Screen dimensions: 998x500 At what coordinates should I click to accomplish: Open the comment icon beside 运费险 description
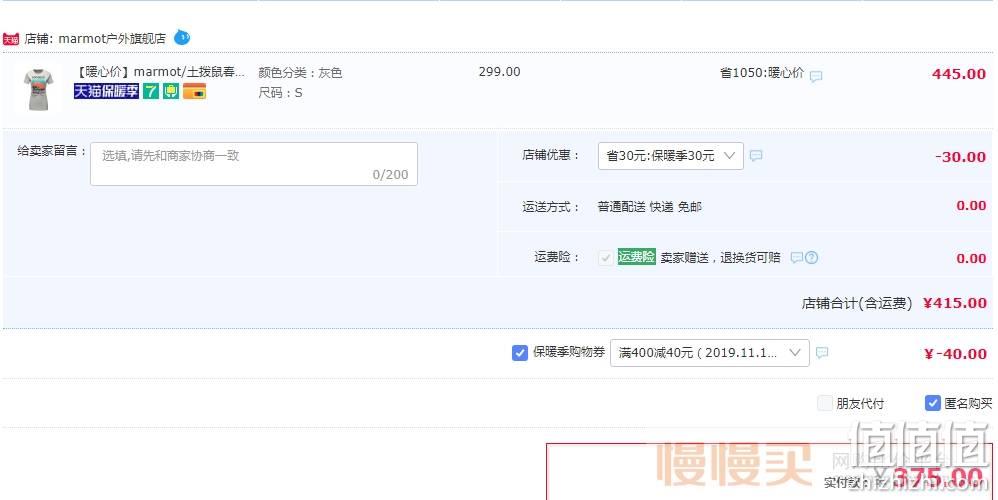796,258
